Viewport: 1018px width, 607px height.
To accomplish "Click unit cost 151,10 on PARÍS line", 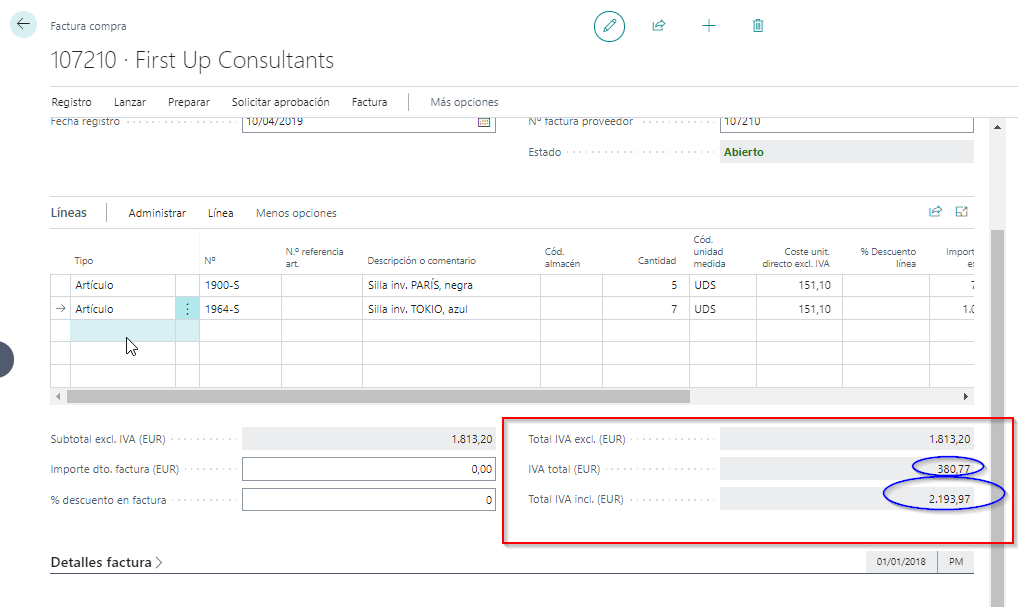I will point(814,285).
